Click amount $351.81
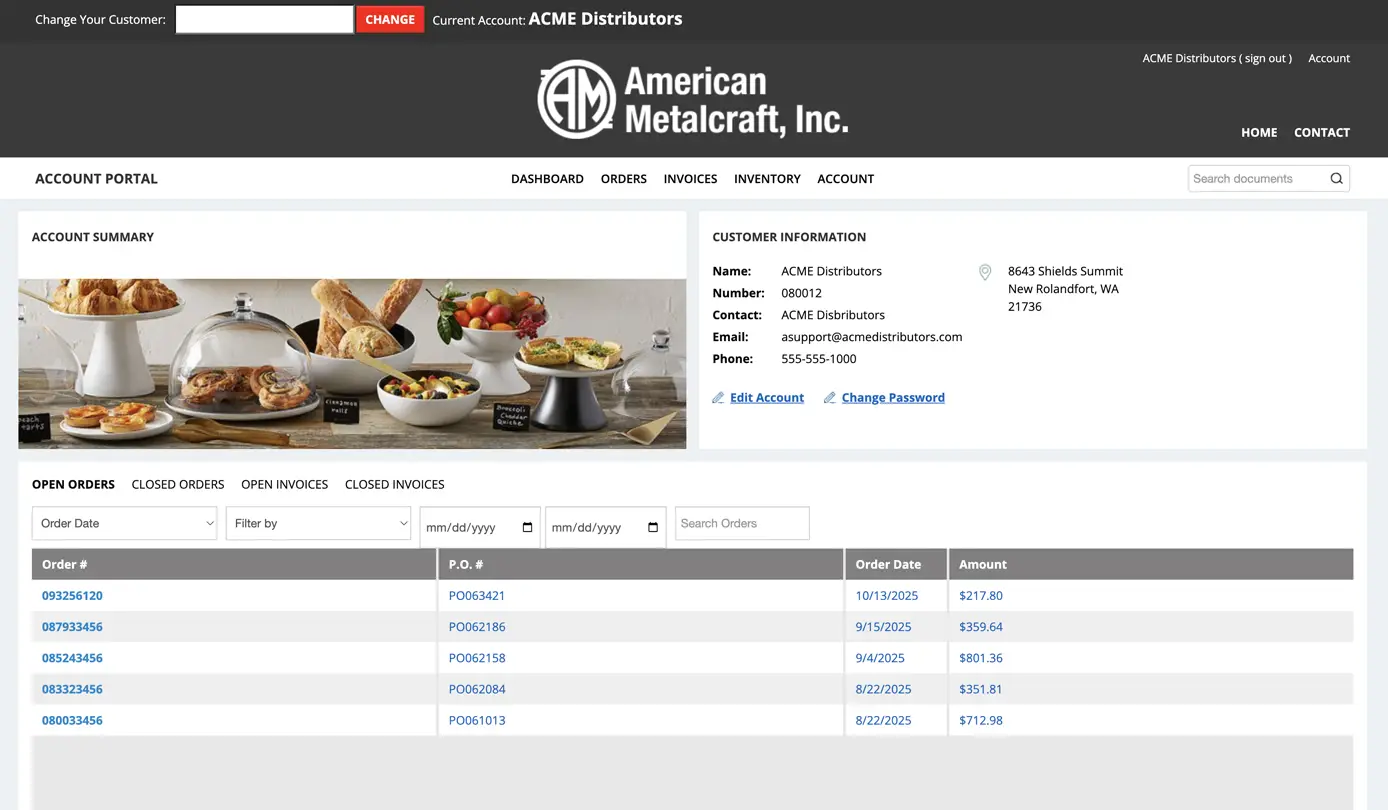This screenshot has height=810, width=1388. tap(981, 689)
